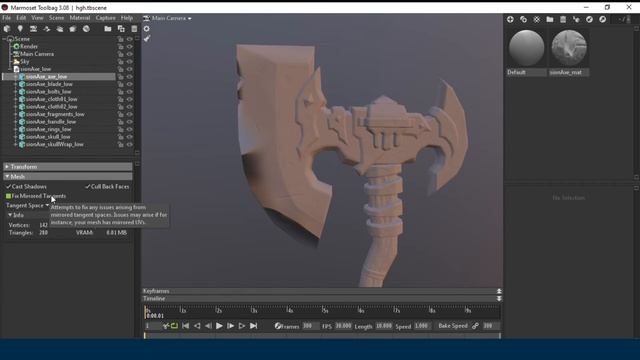This screenshot has width=640, height=360.
Task: Click the globe icon in scene toolbar
Action: click(86, 29)
